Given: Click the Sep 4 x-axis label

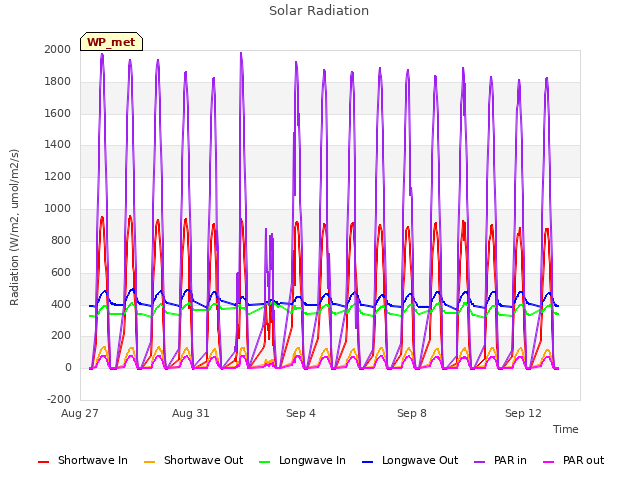Looking at the screenshot, I should pyautogui.click(x=301, y=413).
